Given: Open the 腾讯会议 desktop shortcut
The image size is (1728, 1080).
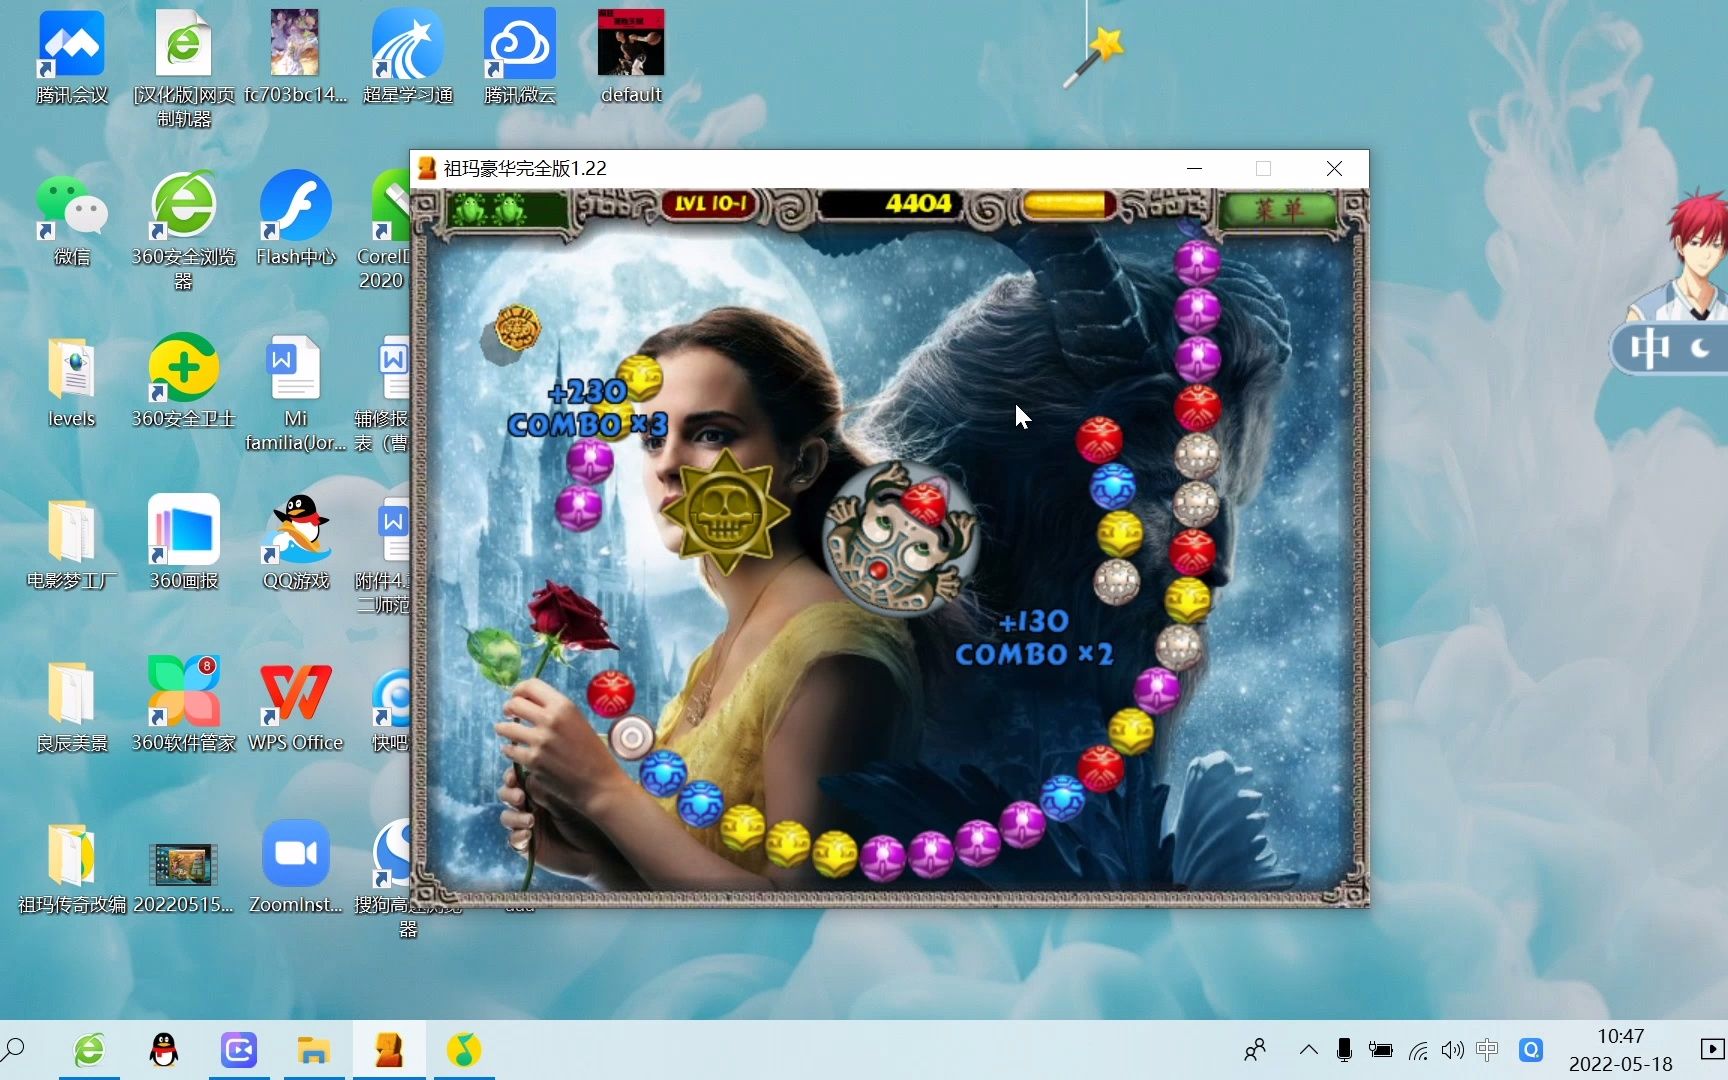Looking at the screenshot, I should (71, 58).
